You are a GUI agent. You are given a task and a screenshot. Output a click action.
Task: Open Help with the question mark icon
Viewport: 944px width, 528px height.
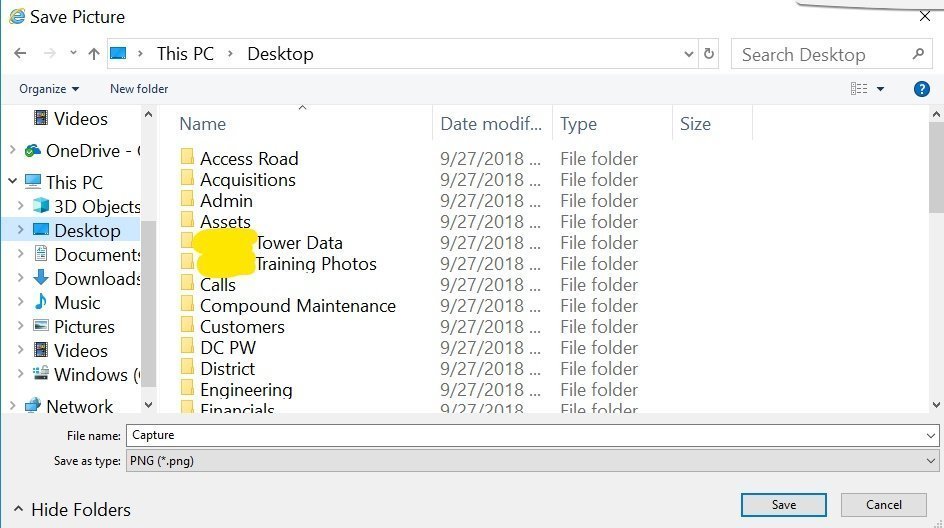point(921,89)
